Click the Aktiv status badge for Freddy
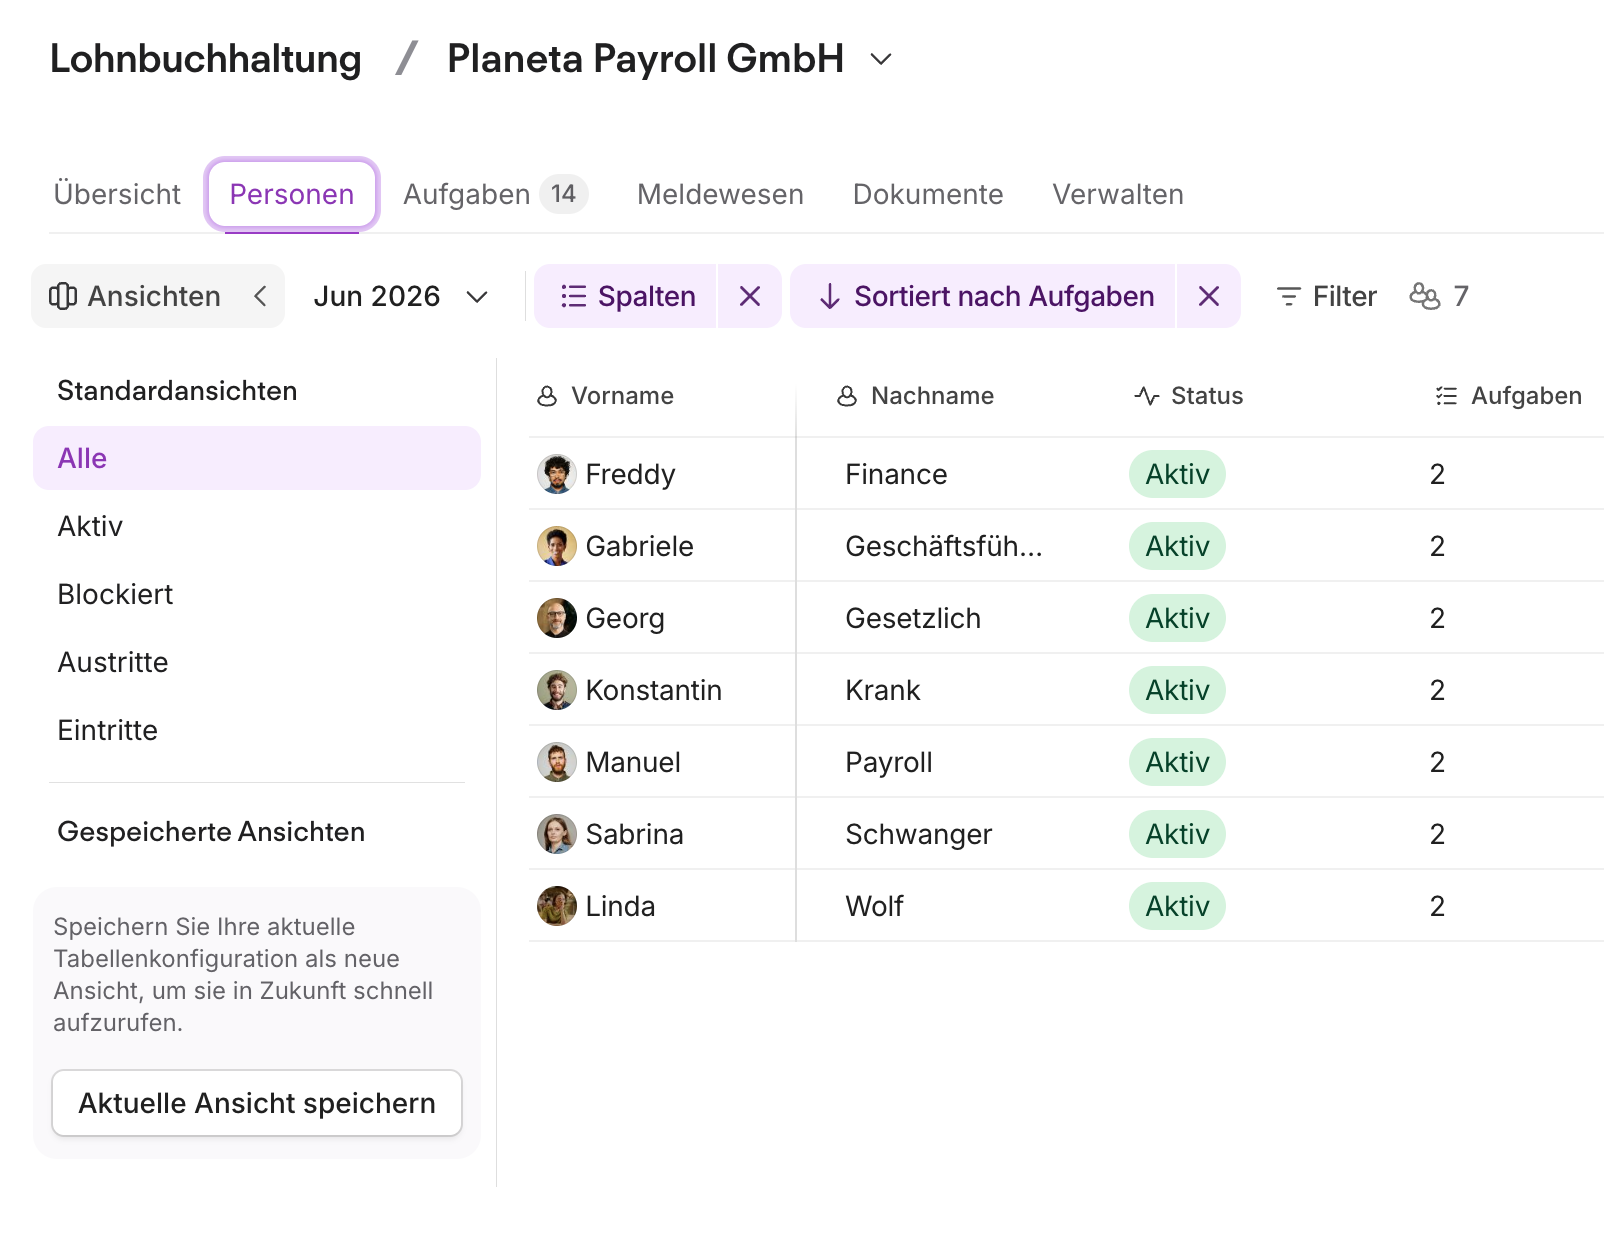1604x1243 pixels. click(1177, 474)
